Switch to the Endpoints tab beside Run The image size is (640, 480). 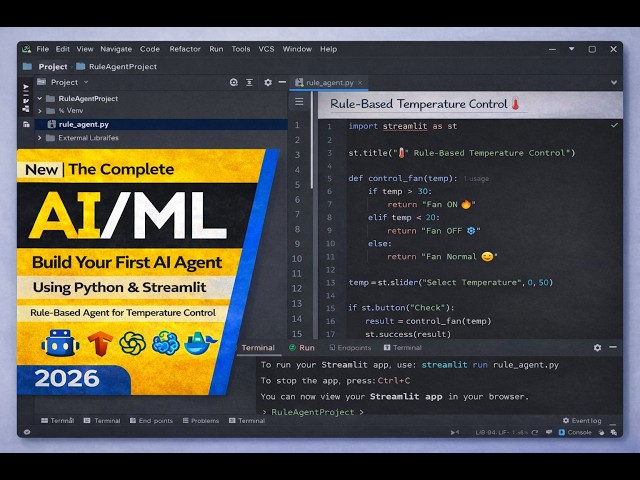(x=350, y=348)
